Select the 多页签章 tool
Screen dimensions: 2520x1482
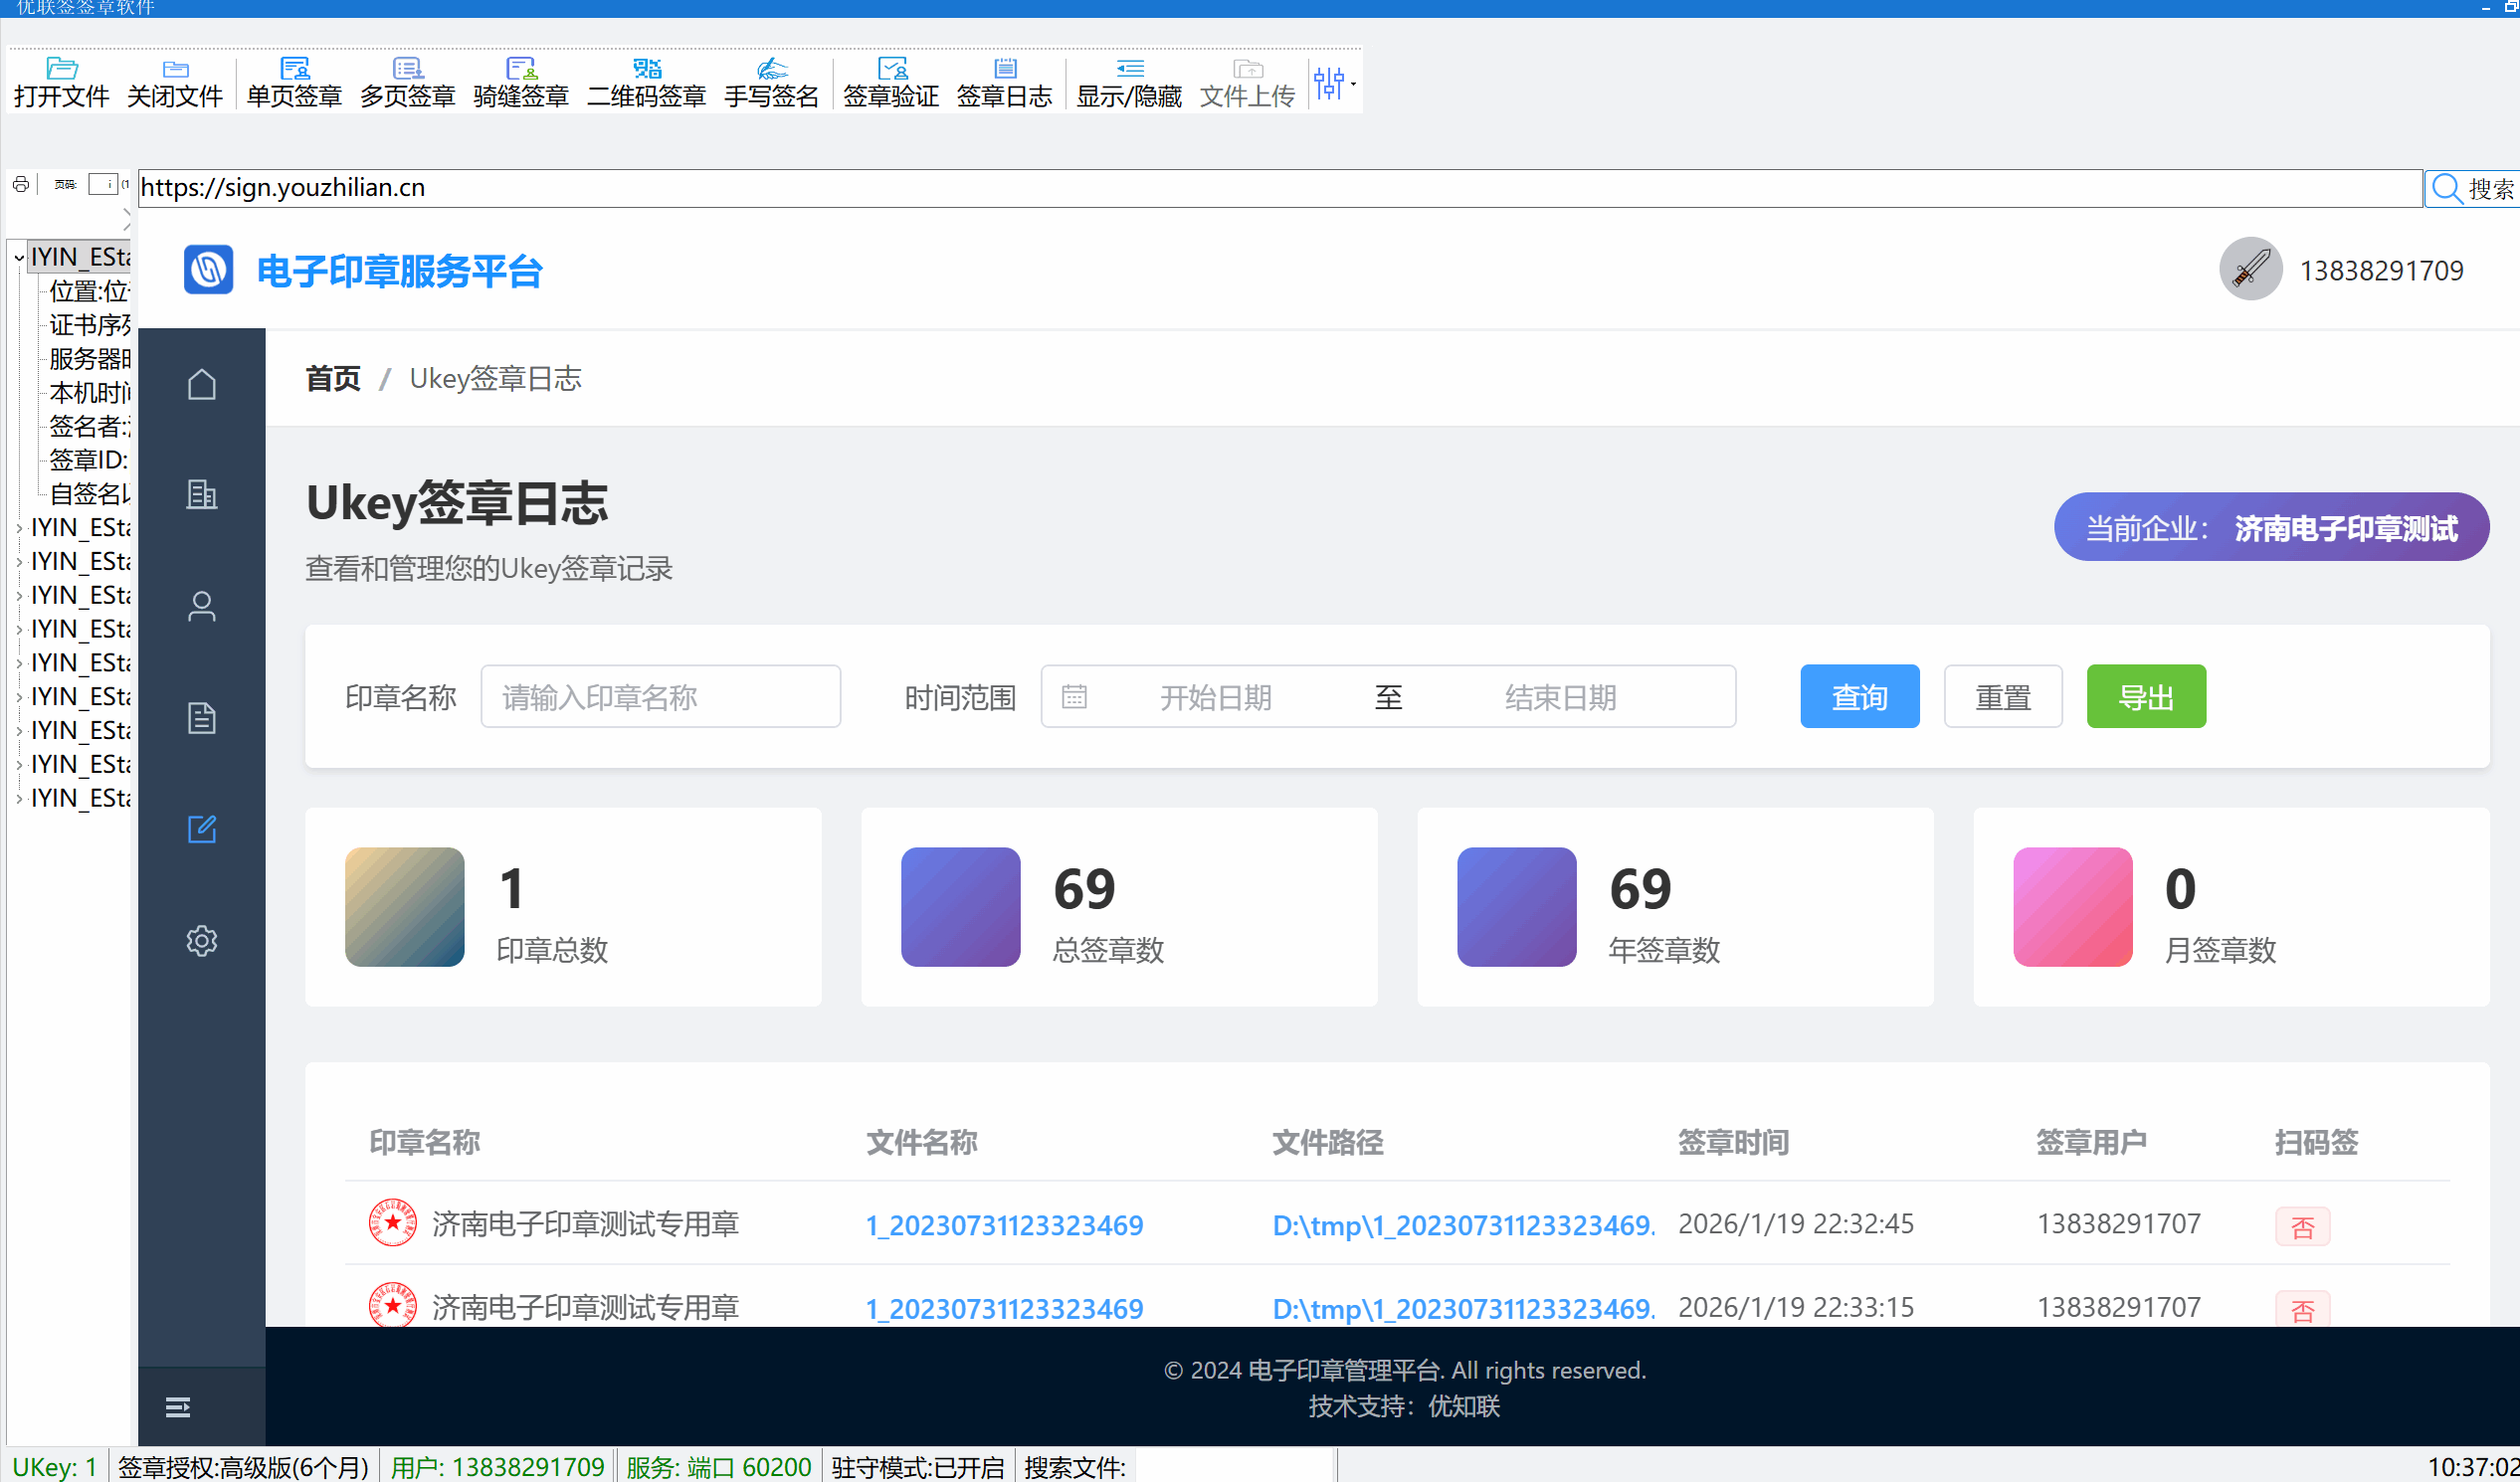(x=407, y=82)
